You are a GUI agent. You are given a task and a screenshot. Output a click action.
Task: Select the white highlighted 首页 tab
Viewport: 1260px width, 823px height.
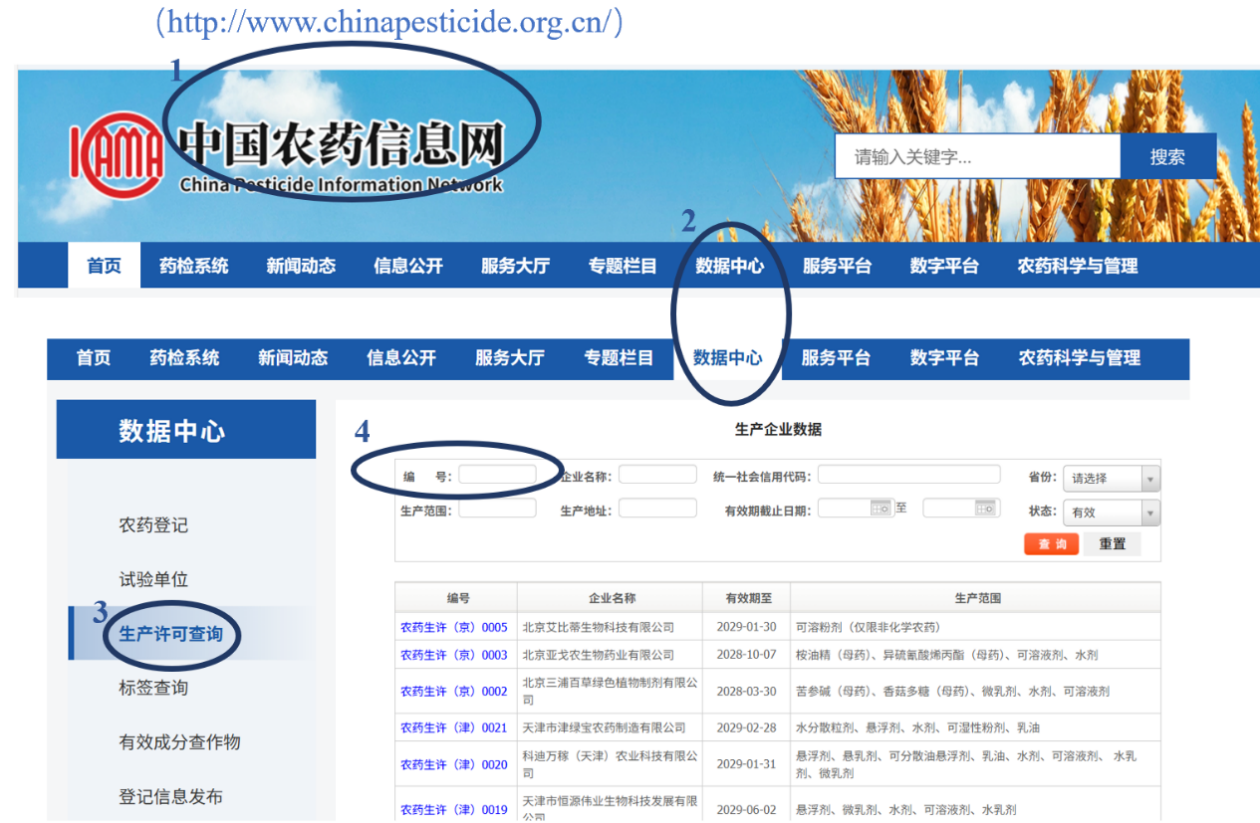tap(104, 266)
